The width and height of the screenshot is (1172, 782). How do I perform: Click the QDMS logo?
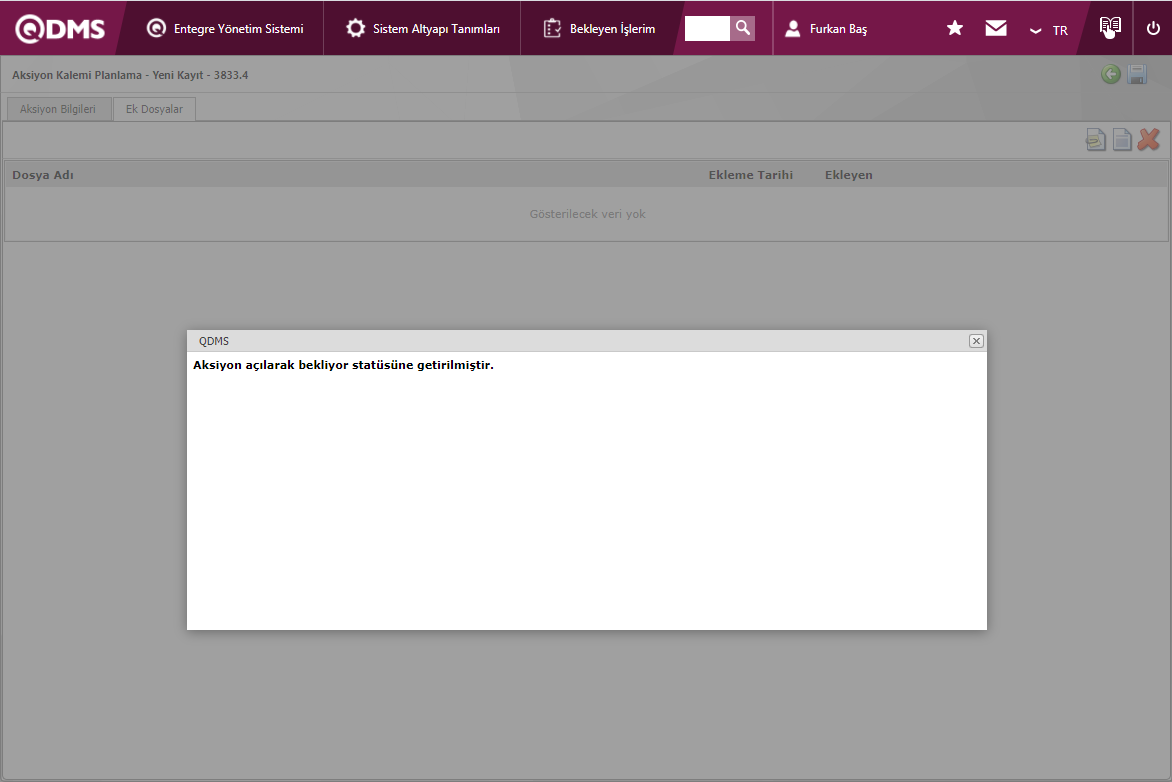point(60,28)
